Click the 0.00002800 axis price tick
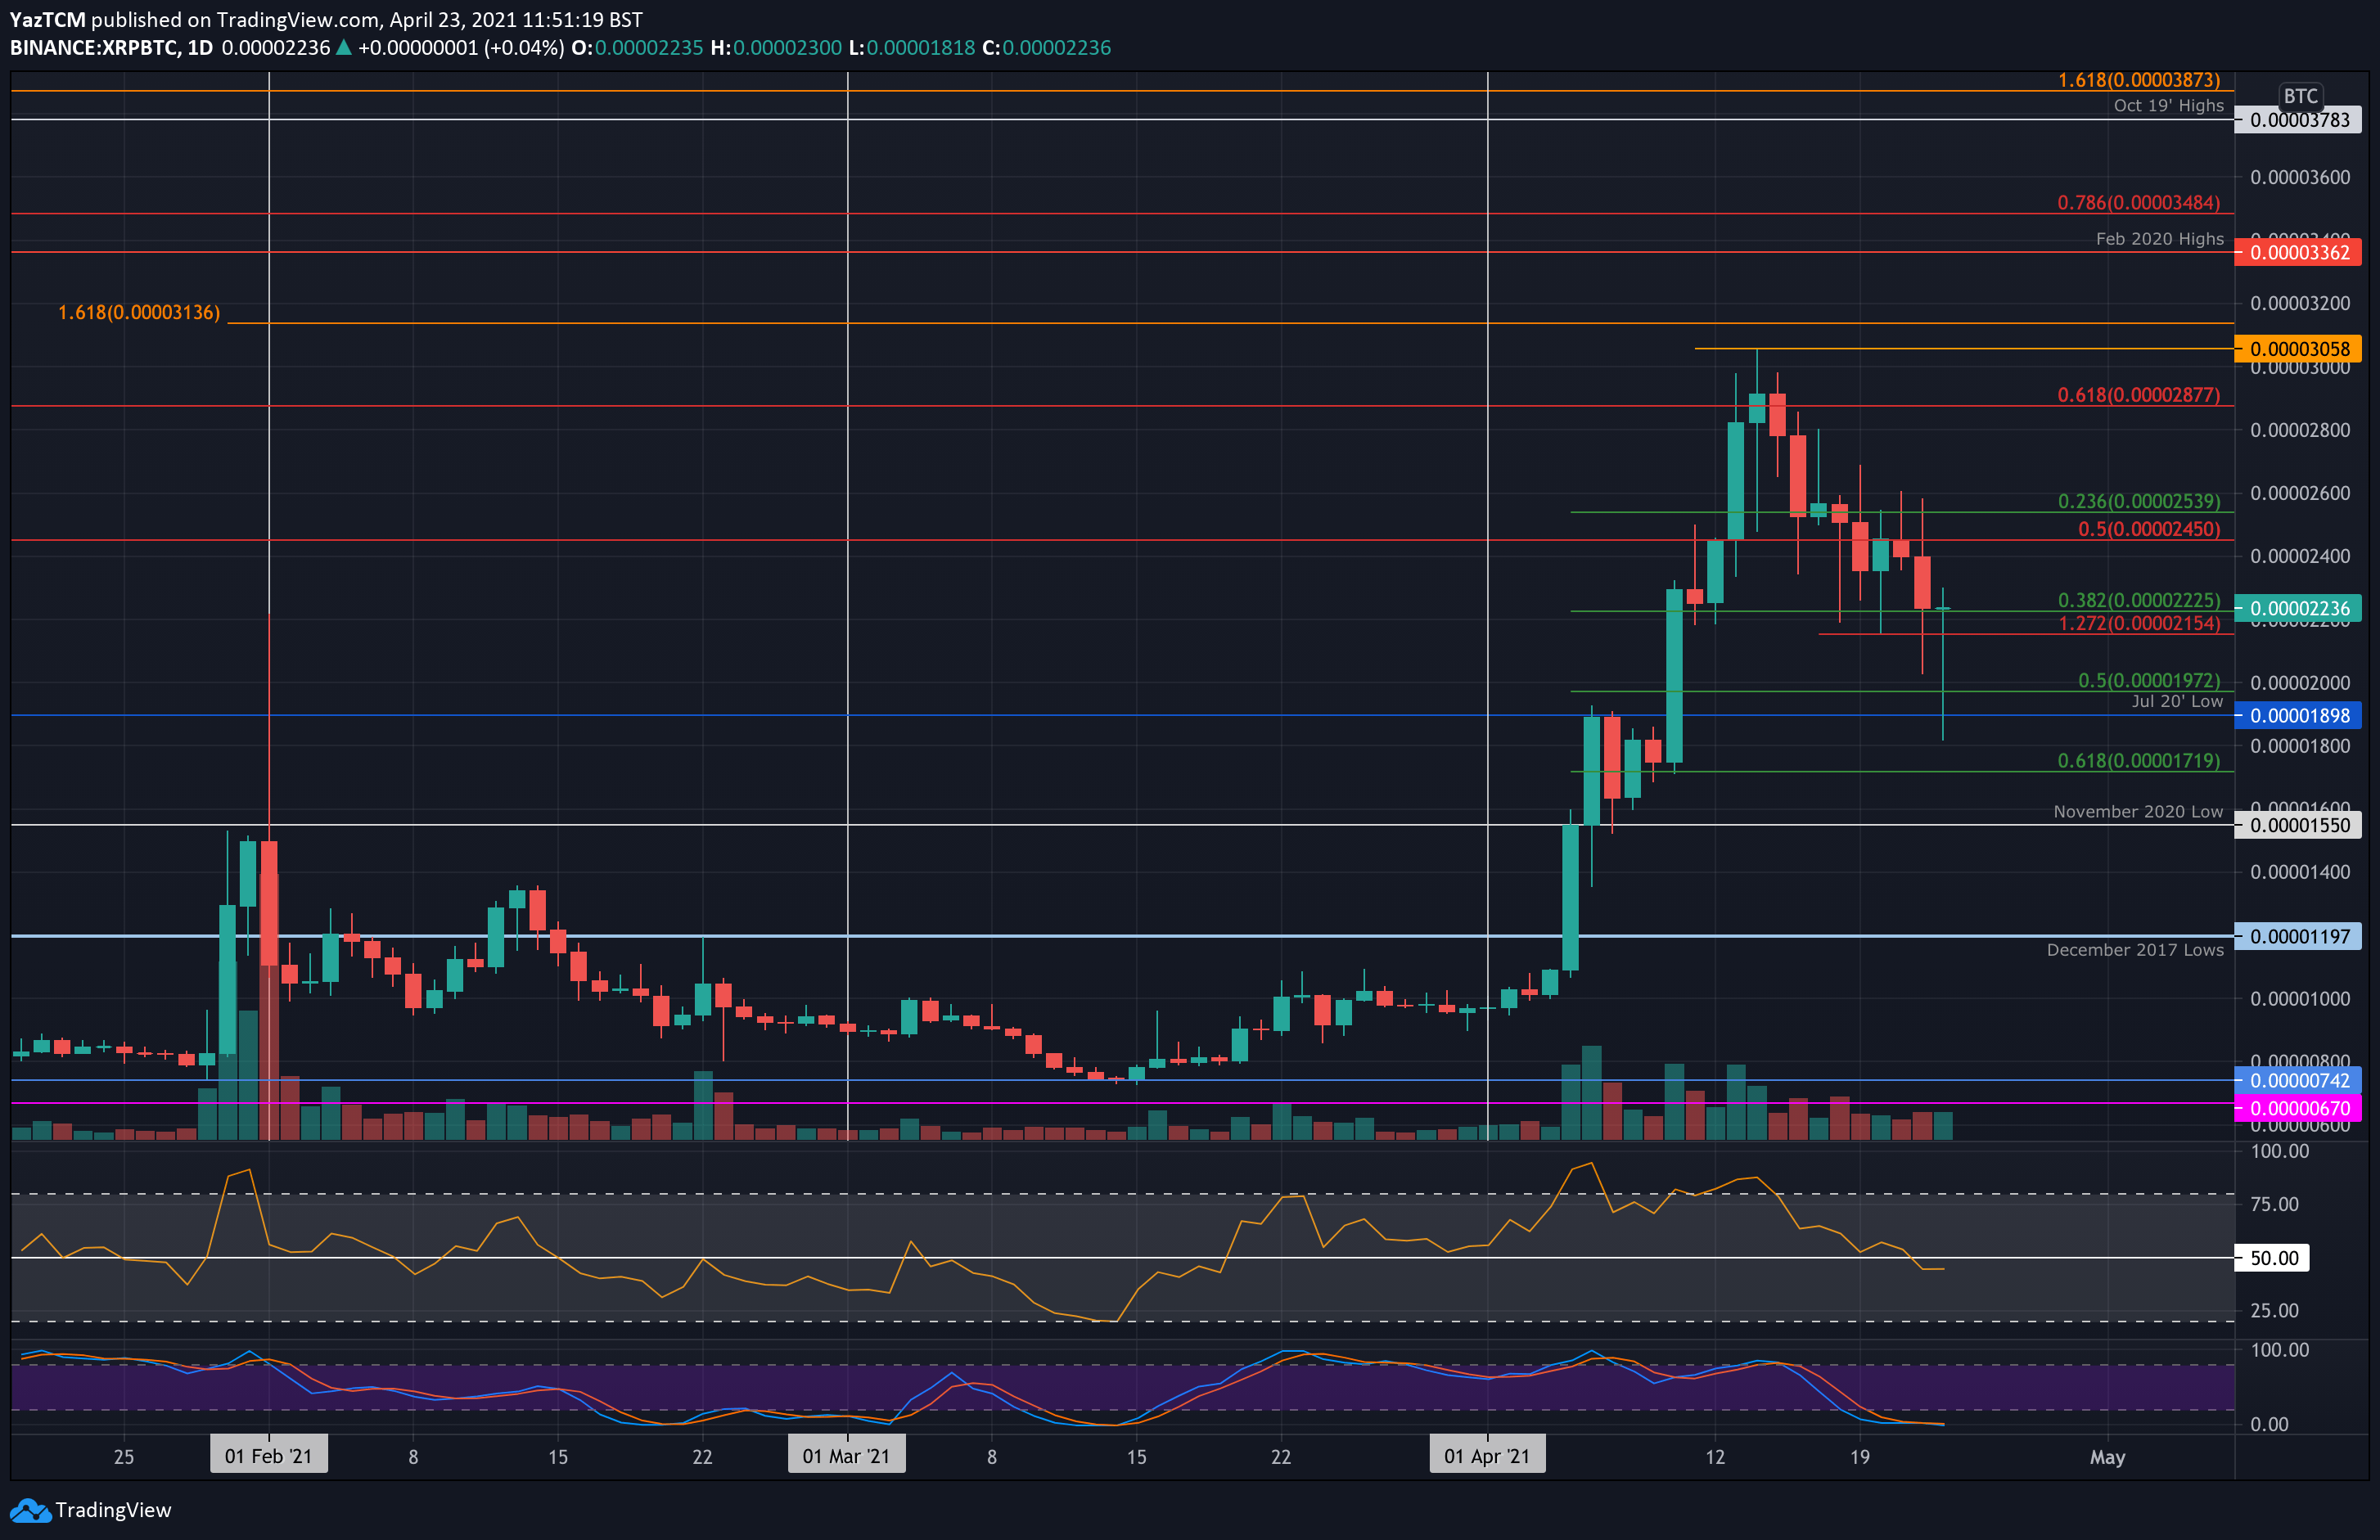Screen dimensions: 2380x1540 coord(2299,430)
